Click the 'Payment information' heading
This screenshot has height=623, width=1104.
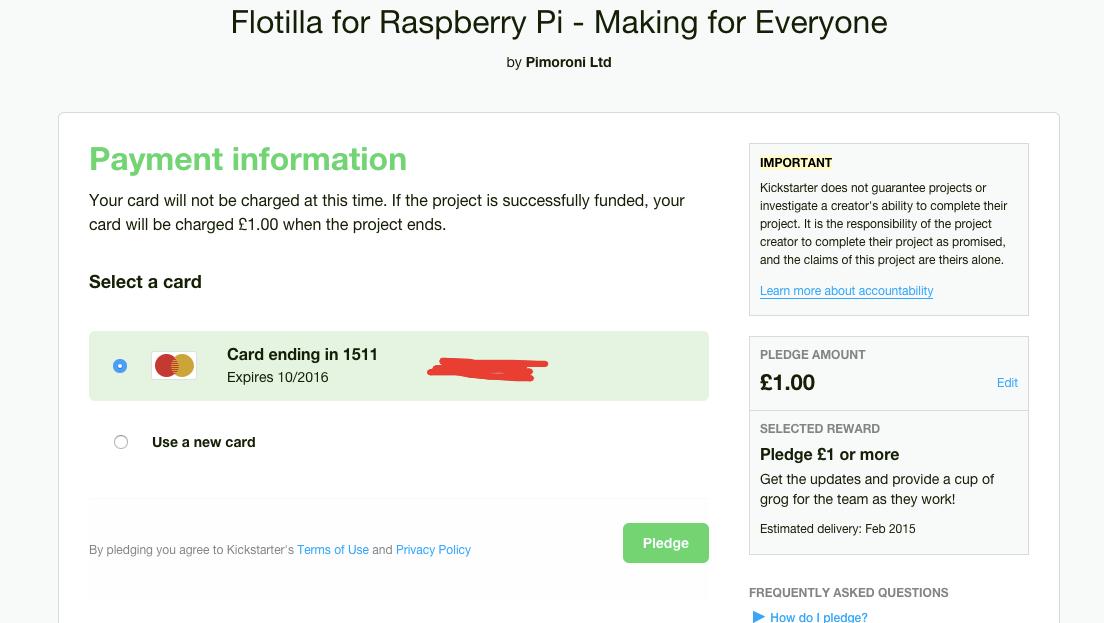tap(248, 159)
